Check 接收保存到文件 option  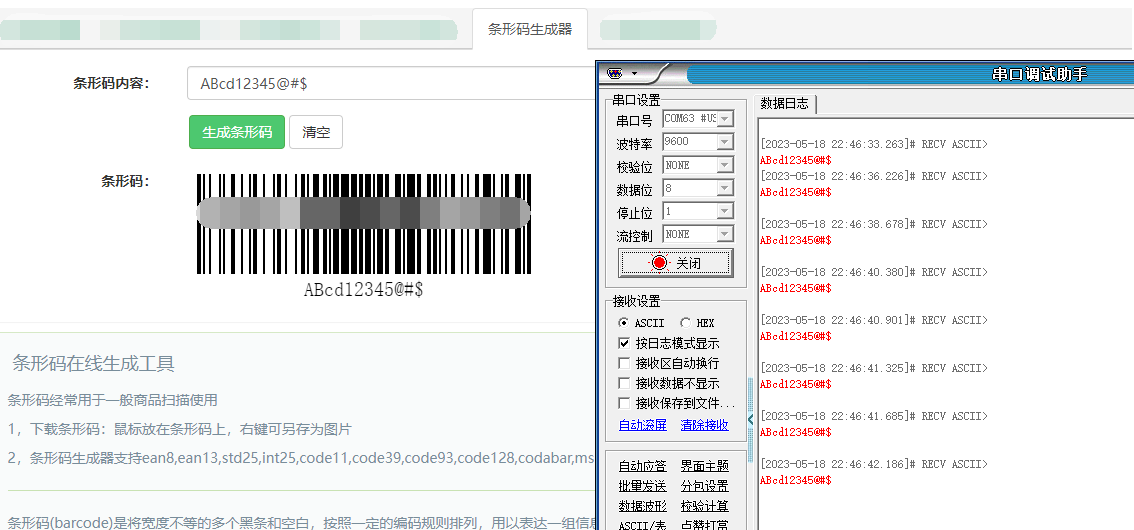(623, 403)
